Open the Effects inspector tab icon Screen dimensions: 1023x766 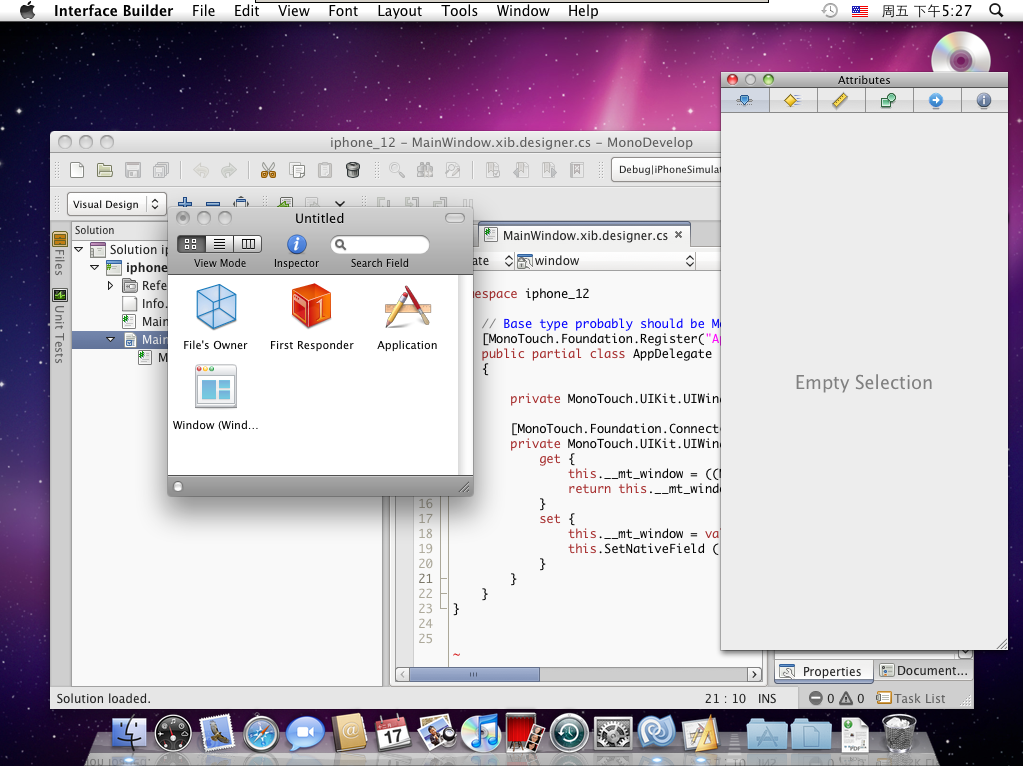pos(792,100)
